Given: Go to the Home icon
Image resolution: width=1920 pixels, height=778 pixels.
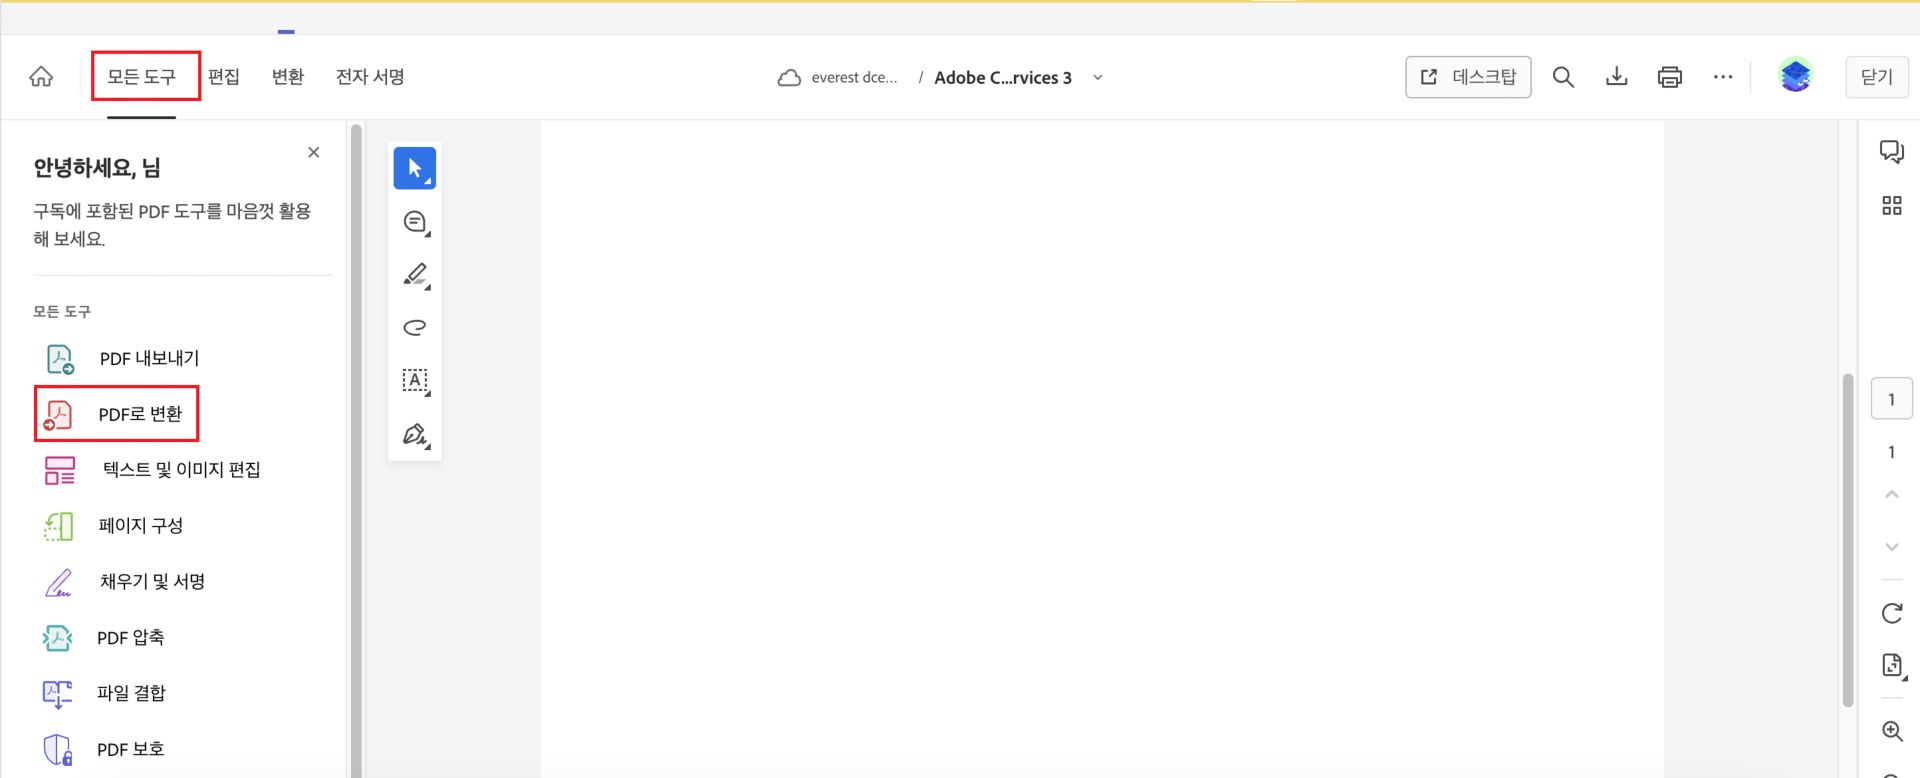Looking at the screenshot, I should pyautogui.click(x=41, y=77).
